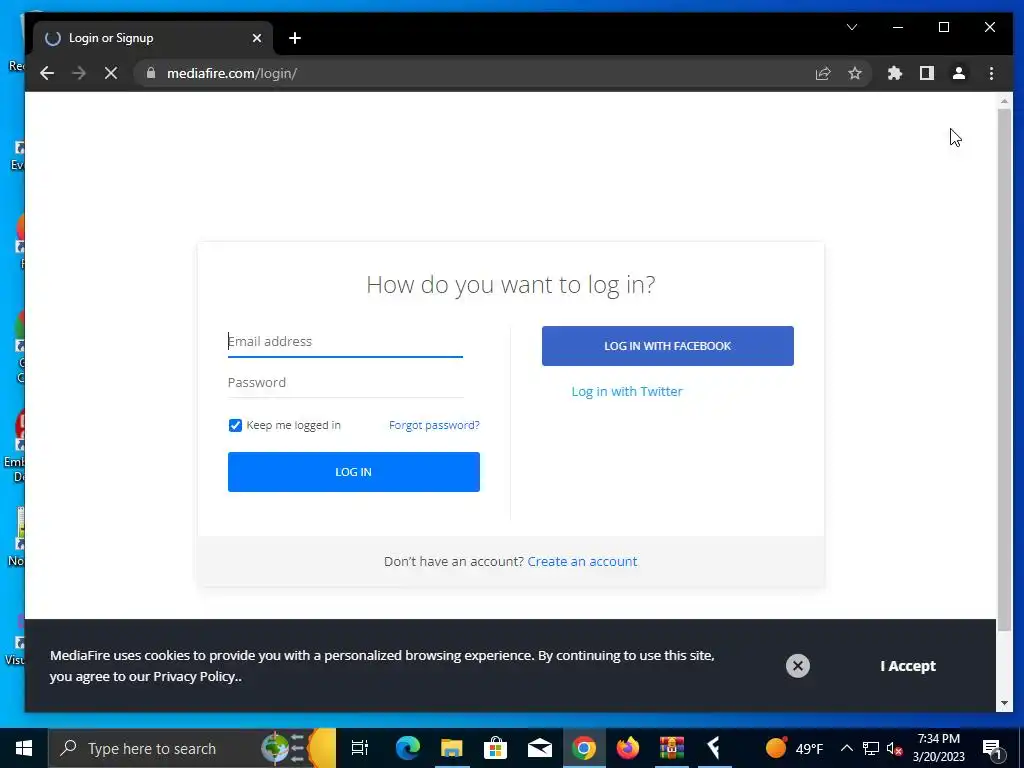Show hidden system tray icons
1024x768 pixels.
[846, 748]
